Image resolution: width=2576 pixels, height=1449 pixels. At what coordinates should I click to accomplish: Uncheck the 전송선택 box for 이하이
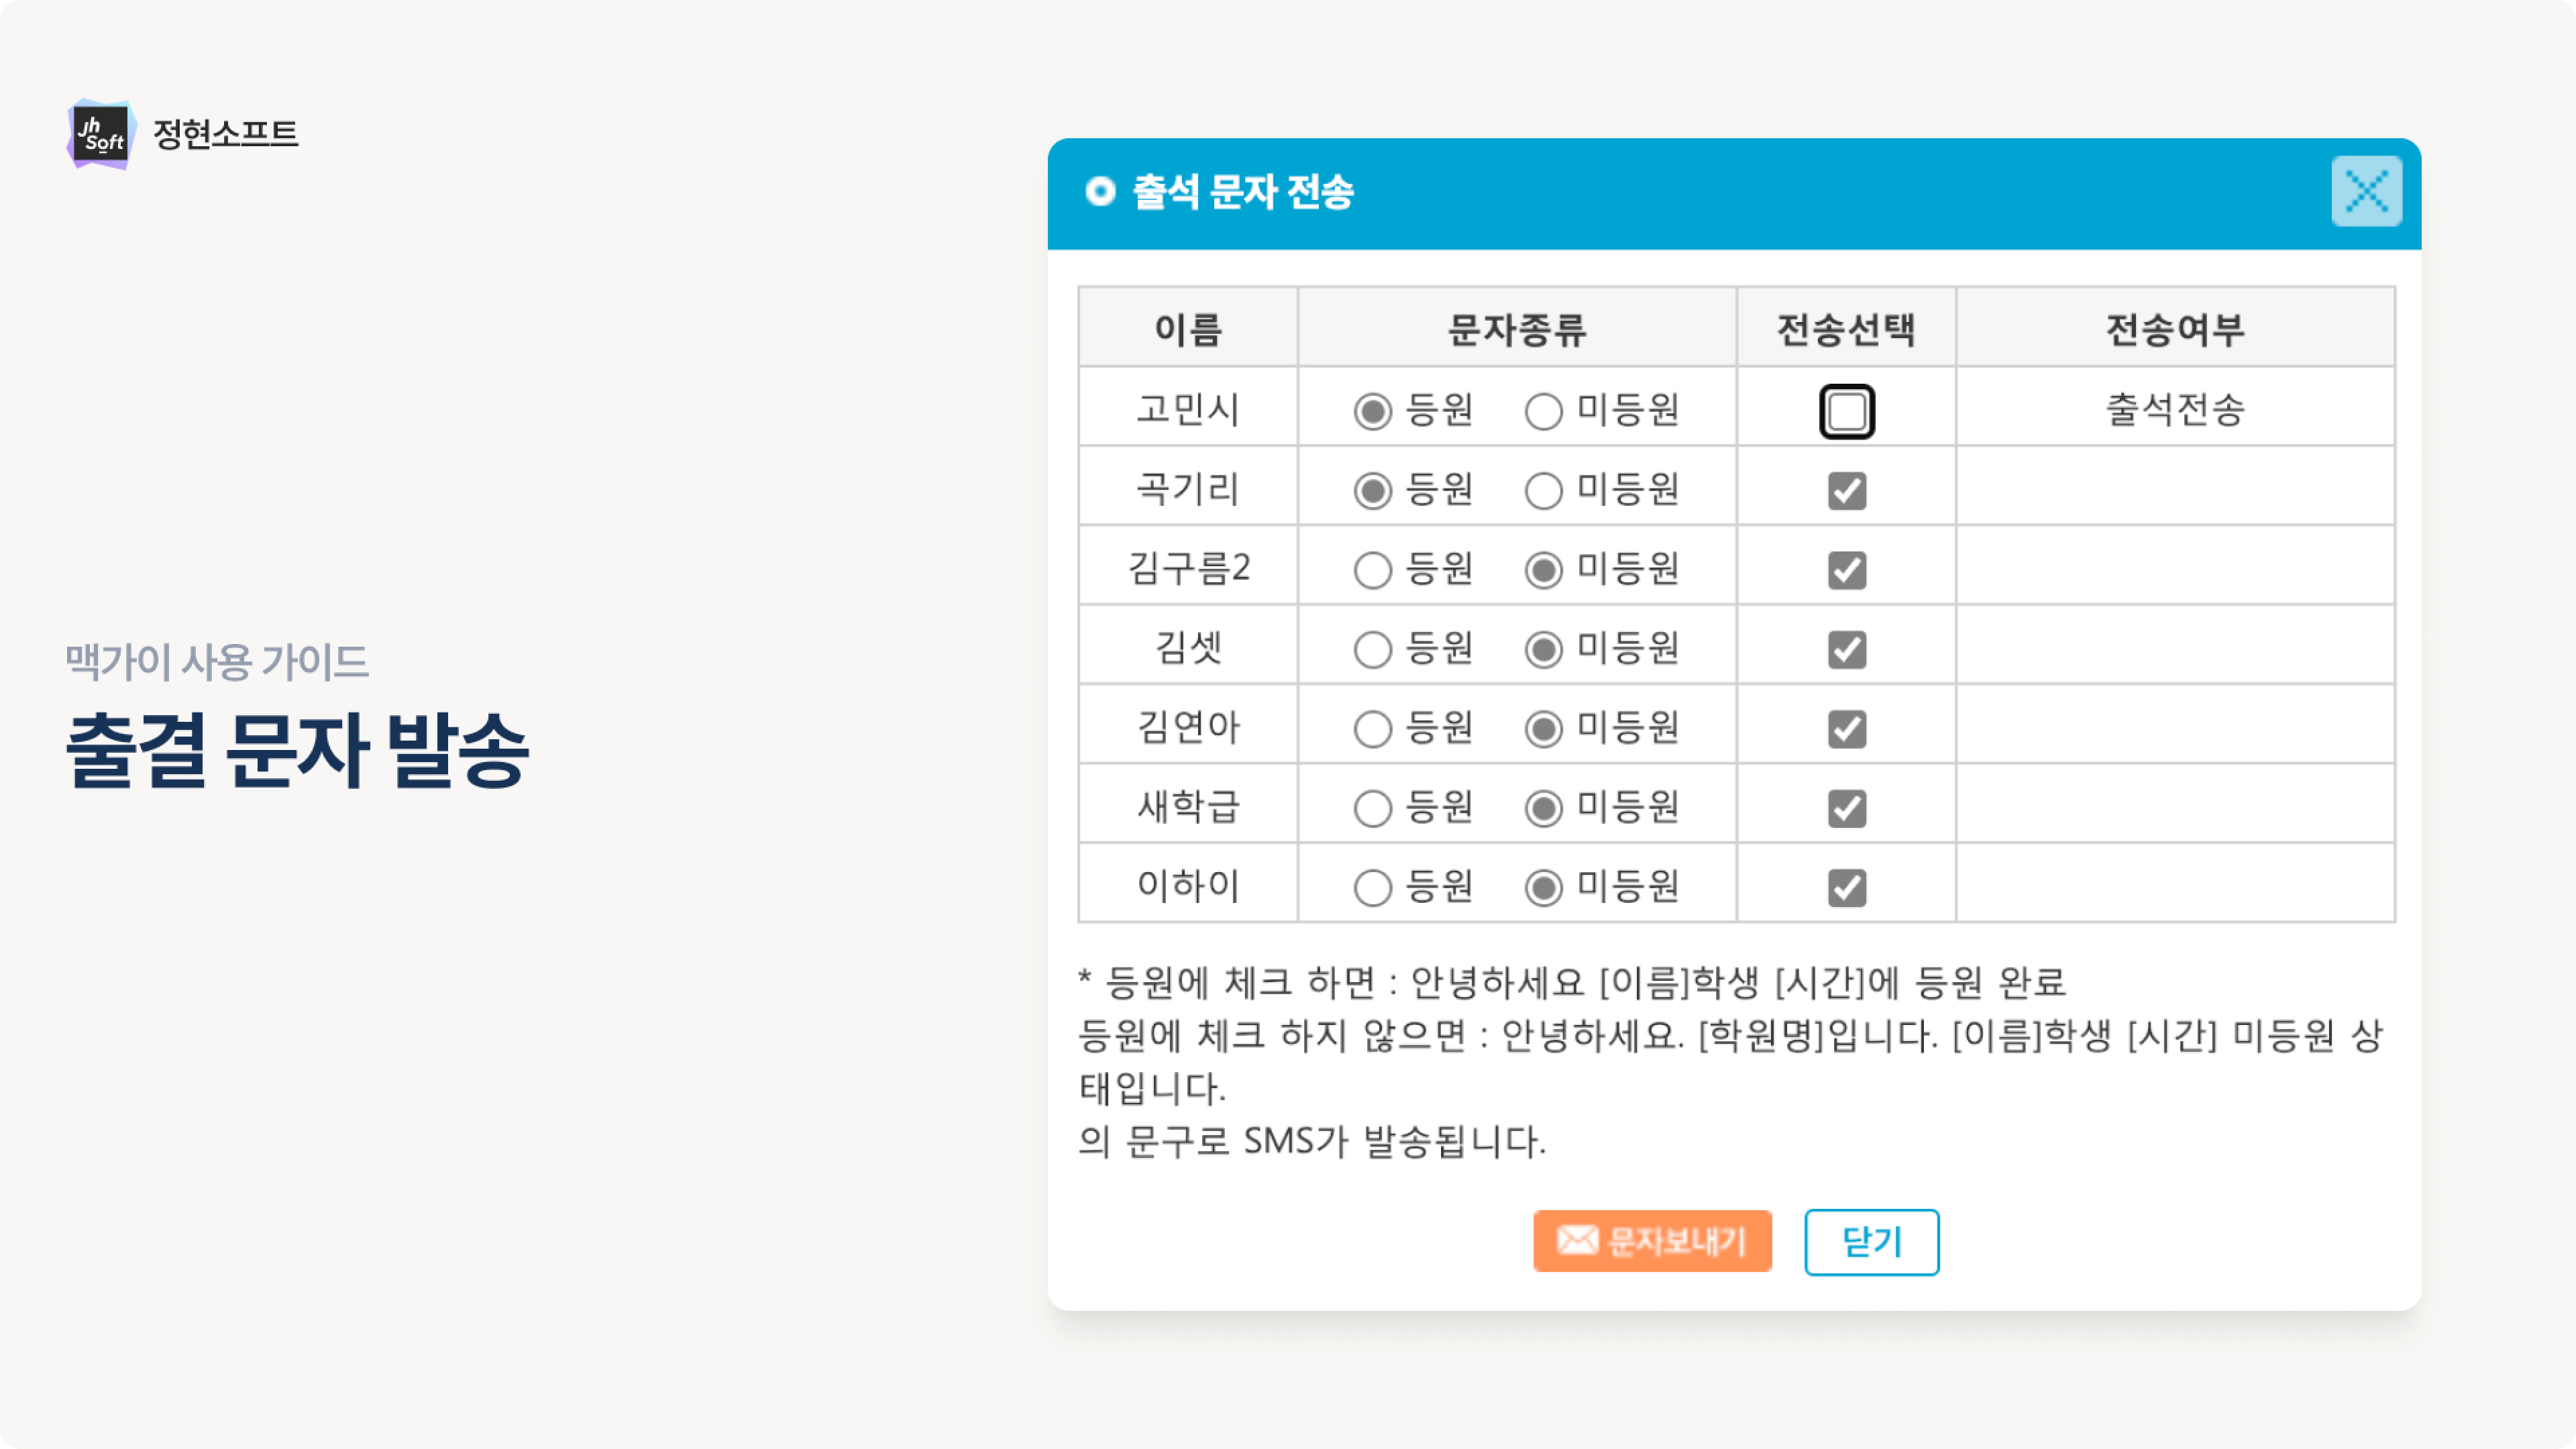(1846, 888)
